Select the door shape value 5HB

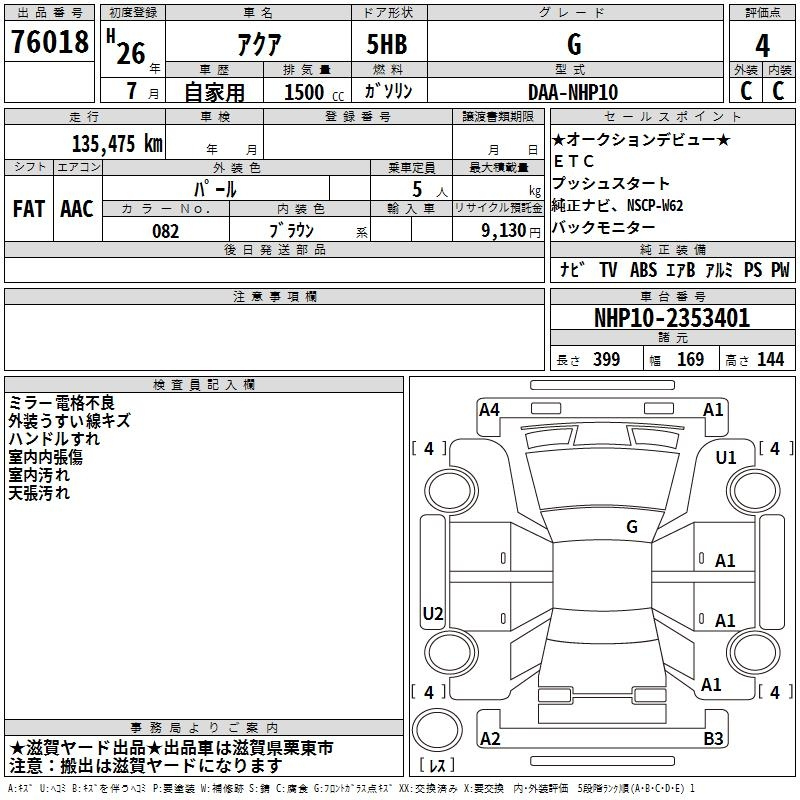tap(387, 44)
